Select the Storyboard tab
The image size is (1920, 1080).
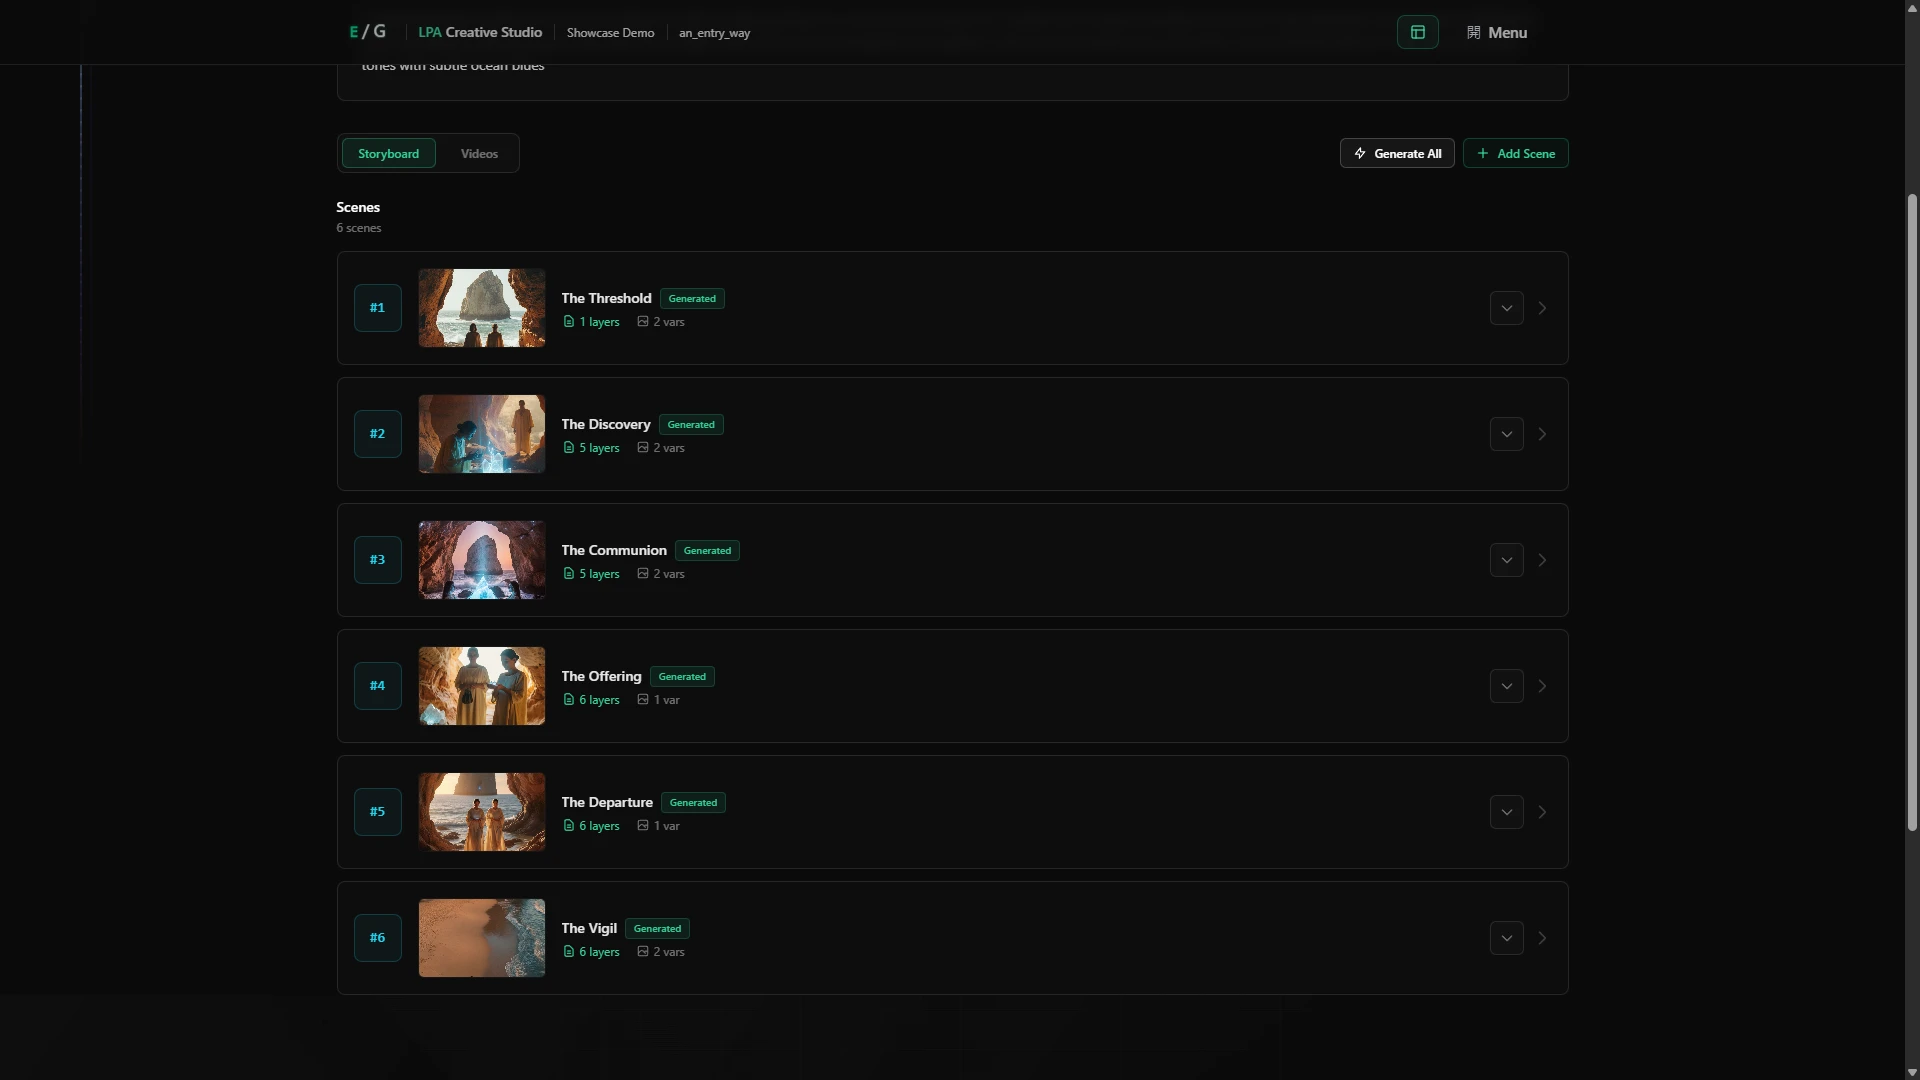pyautogui.click(x=388, y=154)
